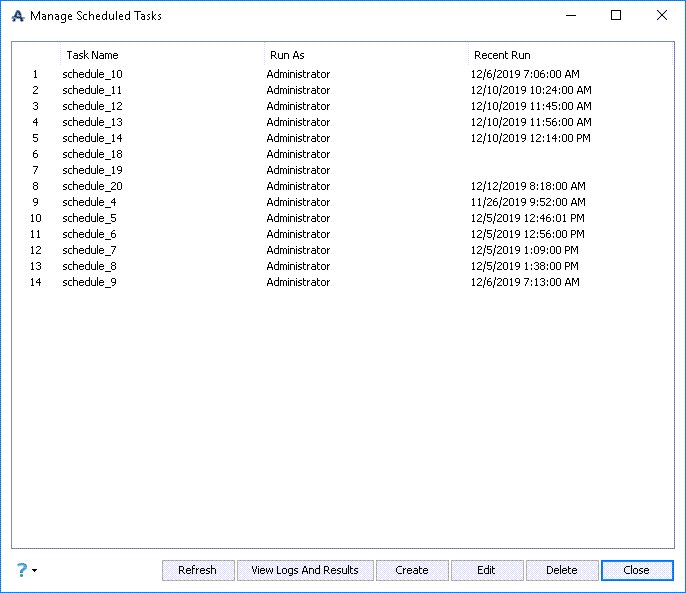Click recent run 12/6/2019 7:13:00 AM
The image size is (686, 593).
525,282
